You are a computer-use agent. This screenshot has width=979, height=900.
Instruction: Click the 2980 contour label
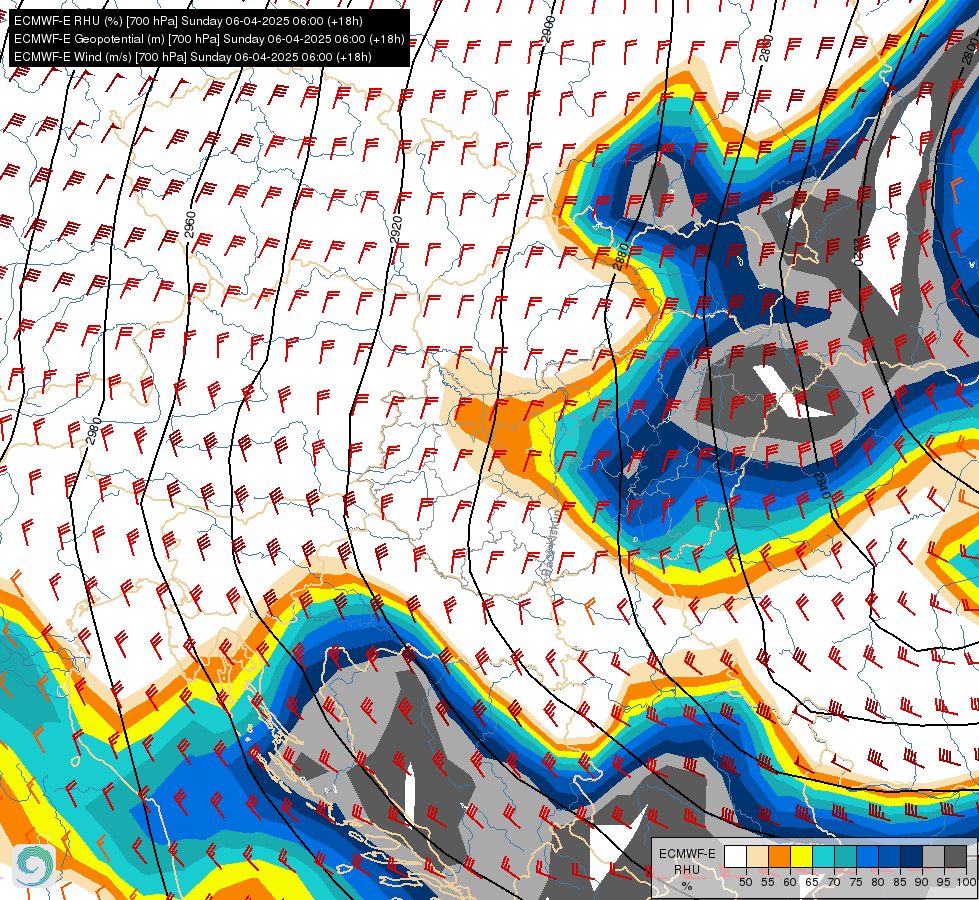tap(94, 431)
